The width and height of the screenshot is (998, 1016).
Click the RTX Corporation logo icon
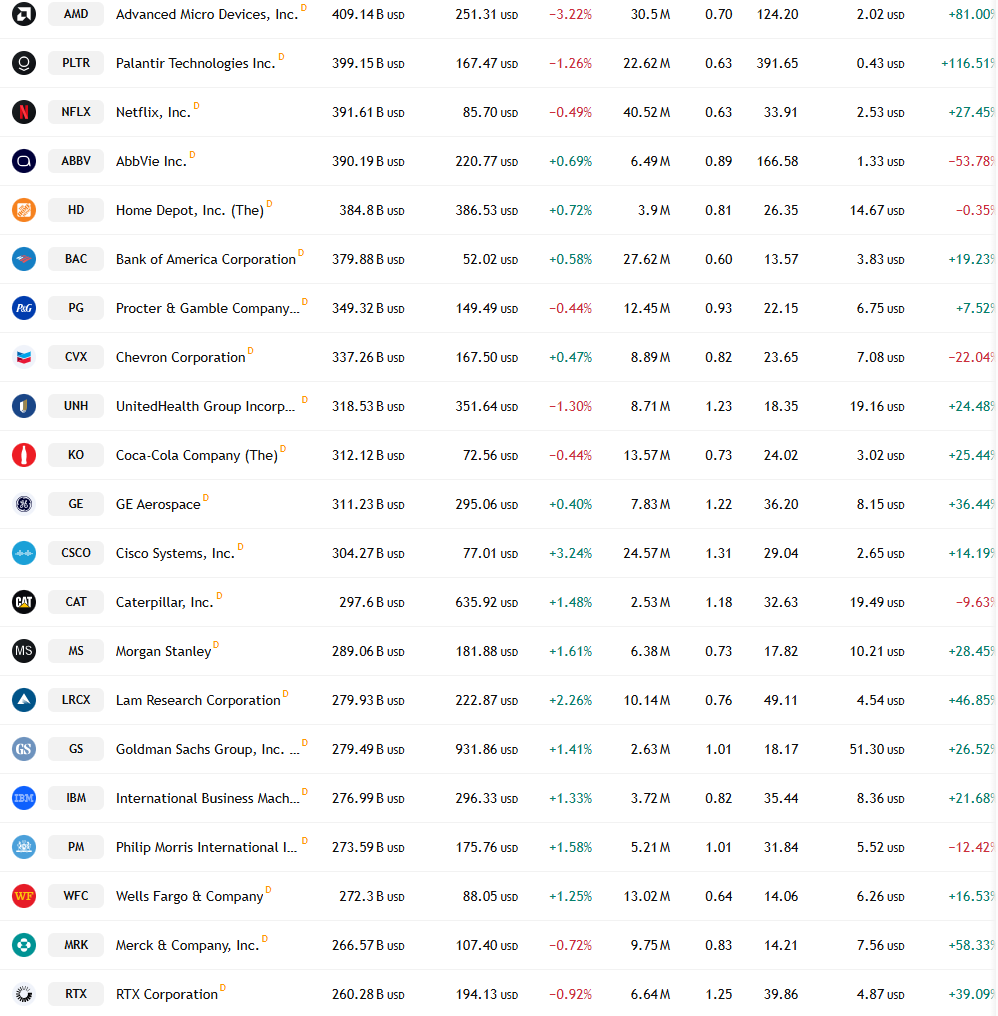24,994
